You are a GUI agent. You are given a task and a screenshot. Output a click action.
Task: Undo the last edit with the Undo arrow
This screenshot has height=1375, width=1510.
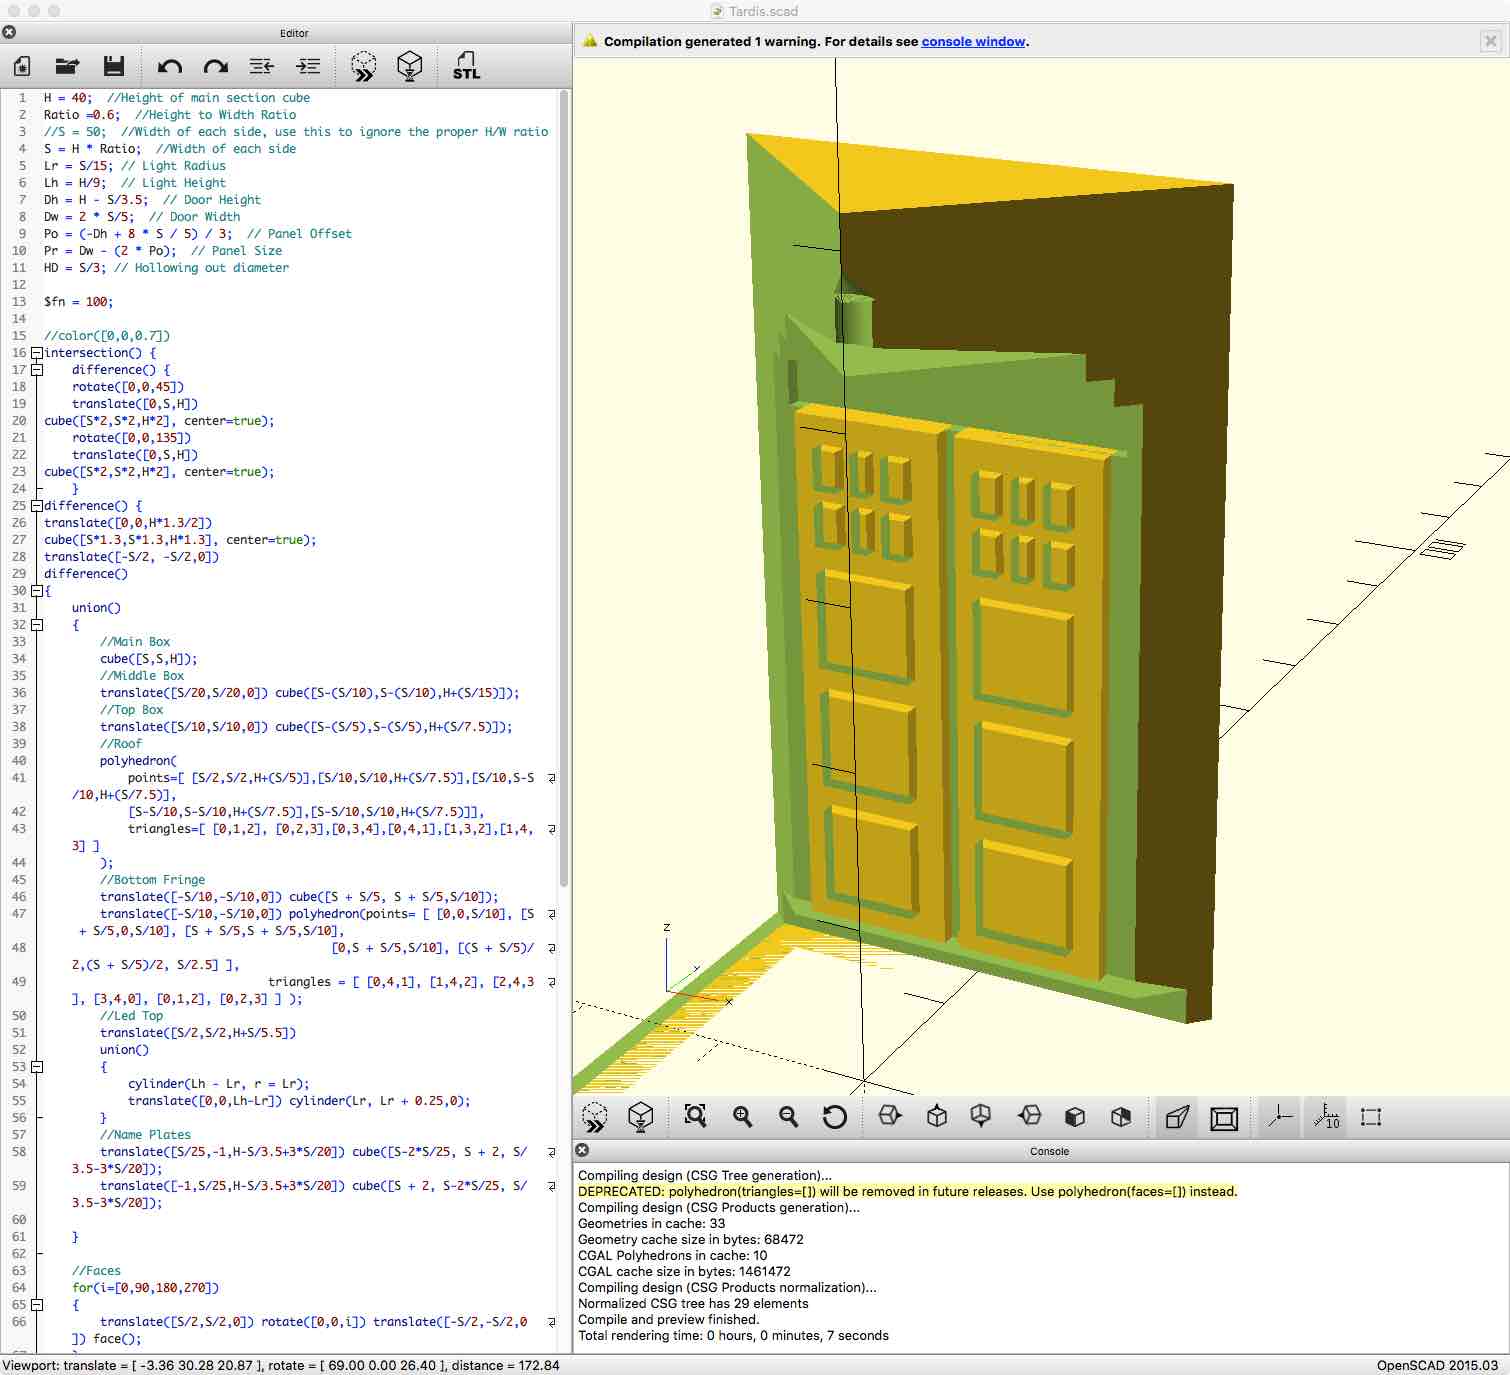(169, 67)
